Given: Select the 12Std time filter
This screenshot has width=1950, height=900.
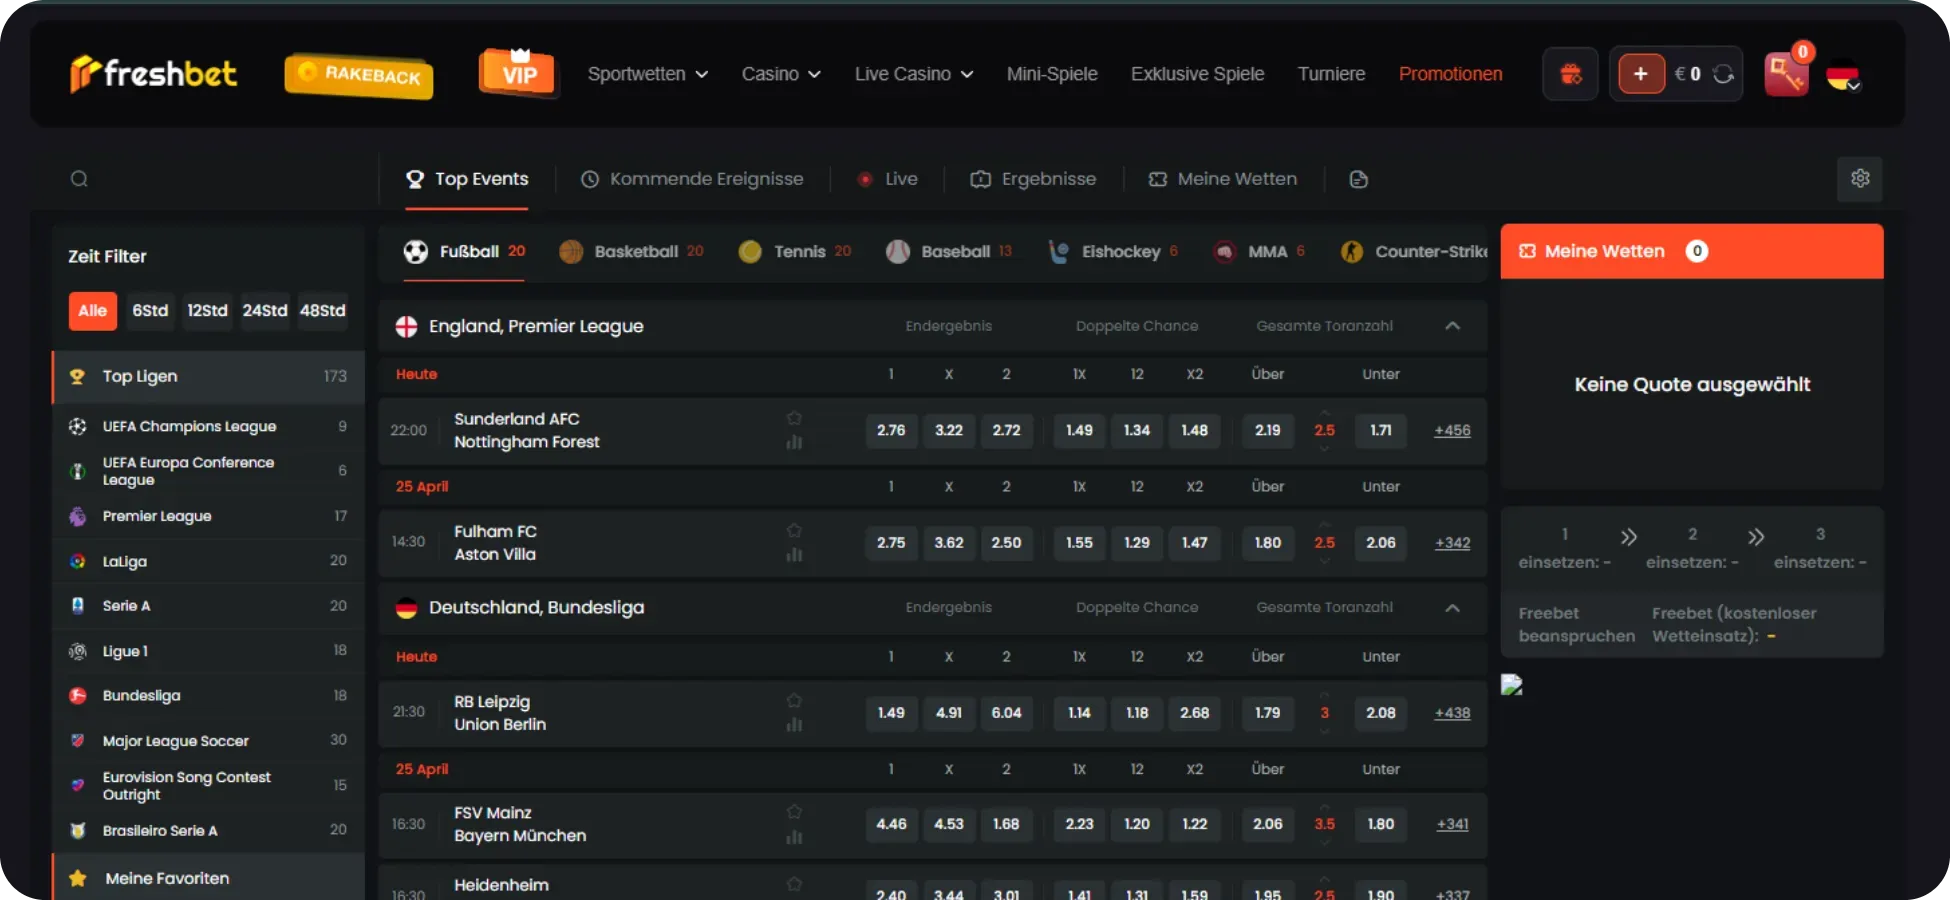Looking at the screenshot, I should [x=207, y=311].
